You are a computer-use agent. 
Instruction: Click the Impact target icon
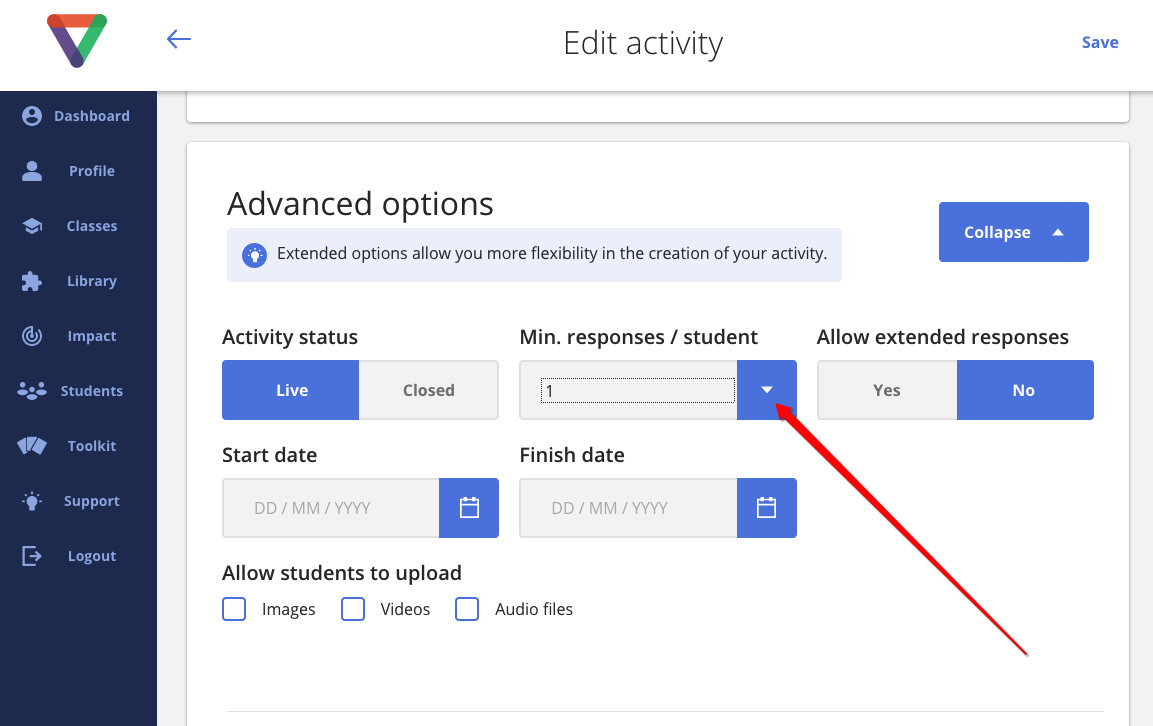tap(32, 336)
